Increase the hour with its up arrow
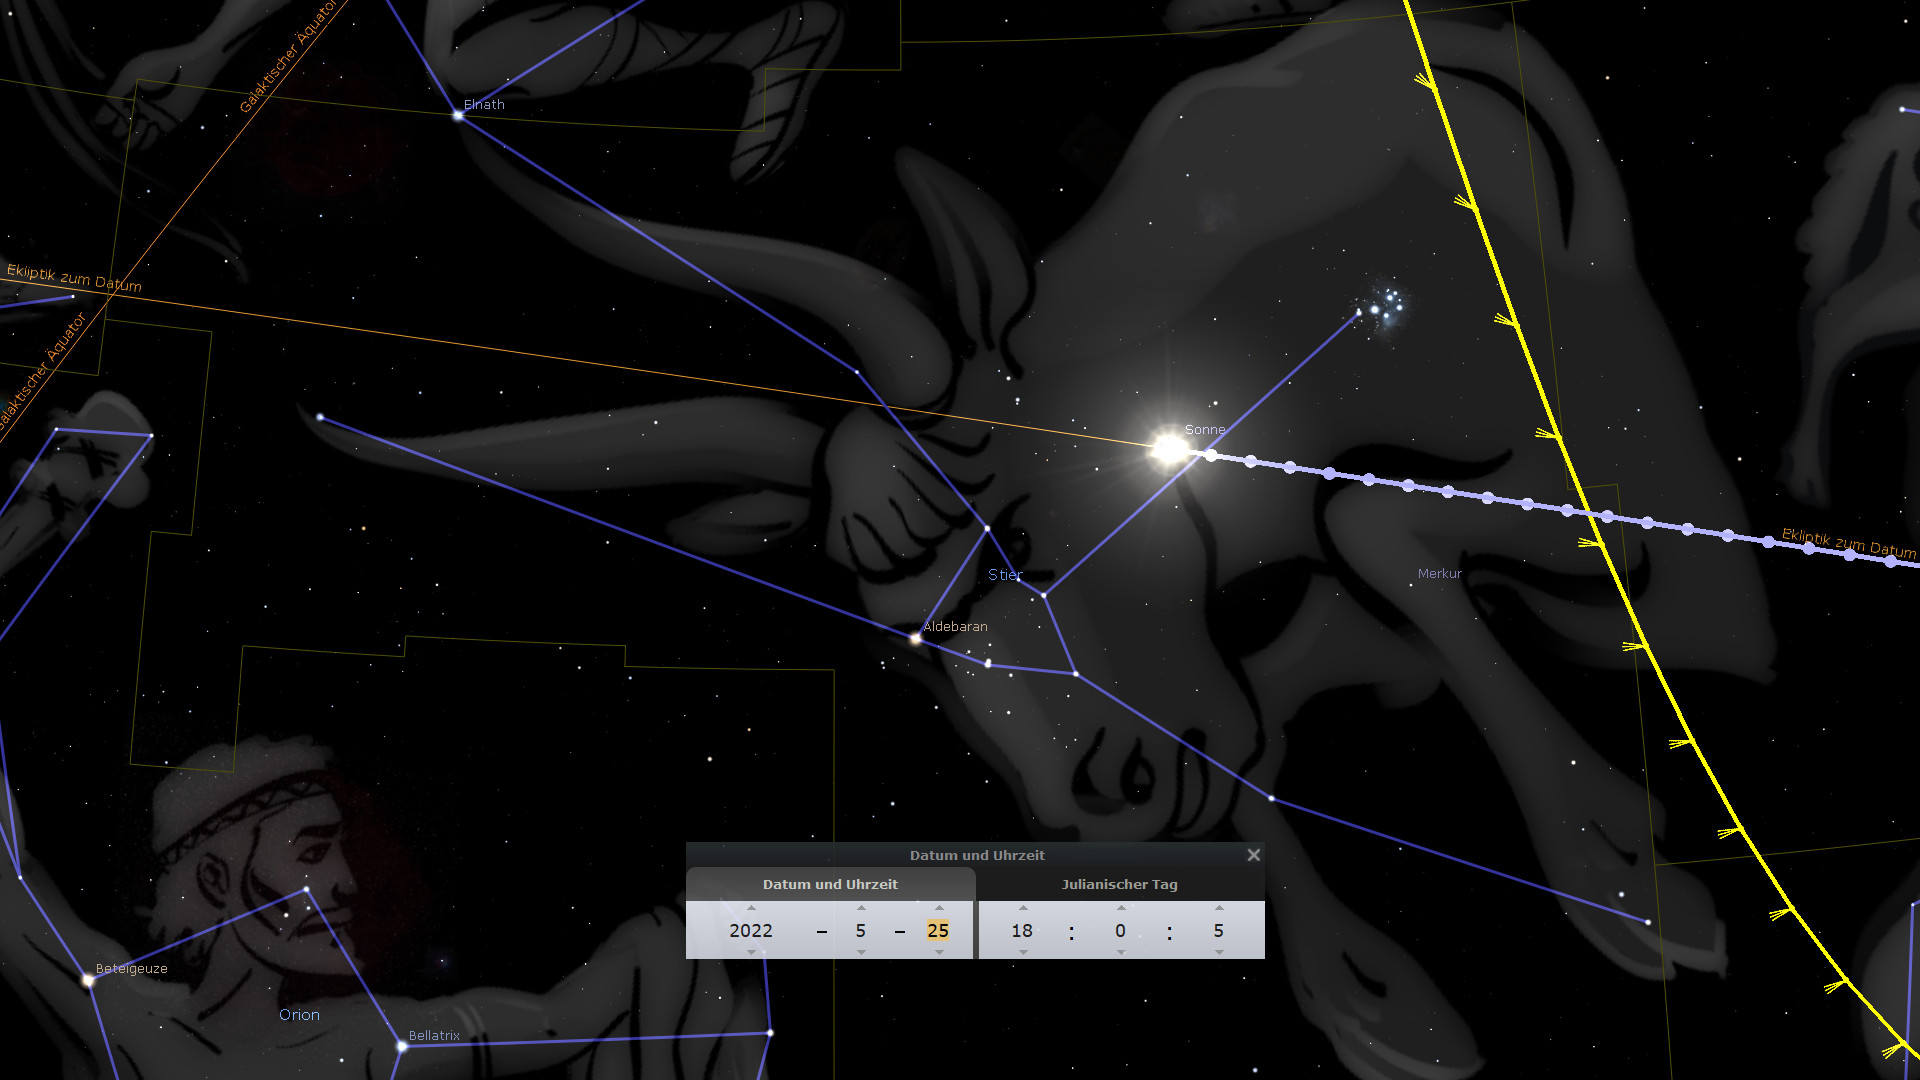This screenshot has height=1080, width=1920. click(x=1022, y=908)
